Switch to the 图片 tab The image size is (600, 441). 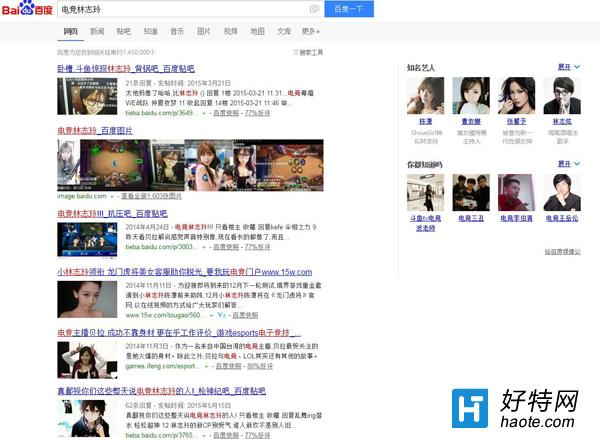[x=204, y=31]
